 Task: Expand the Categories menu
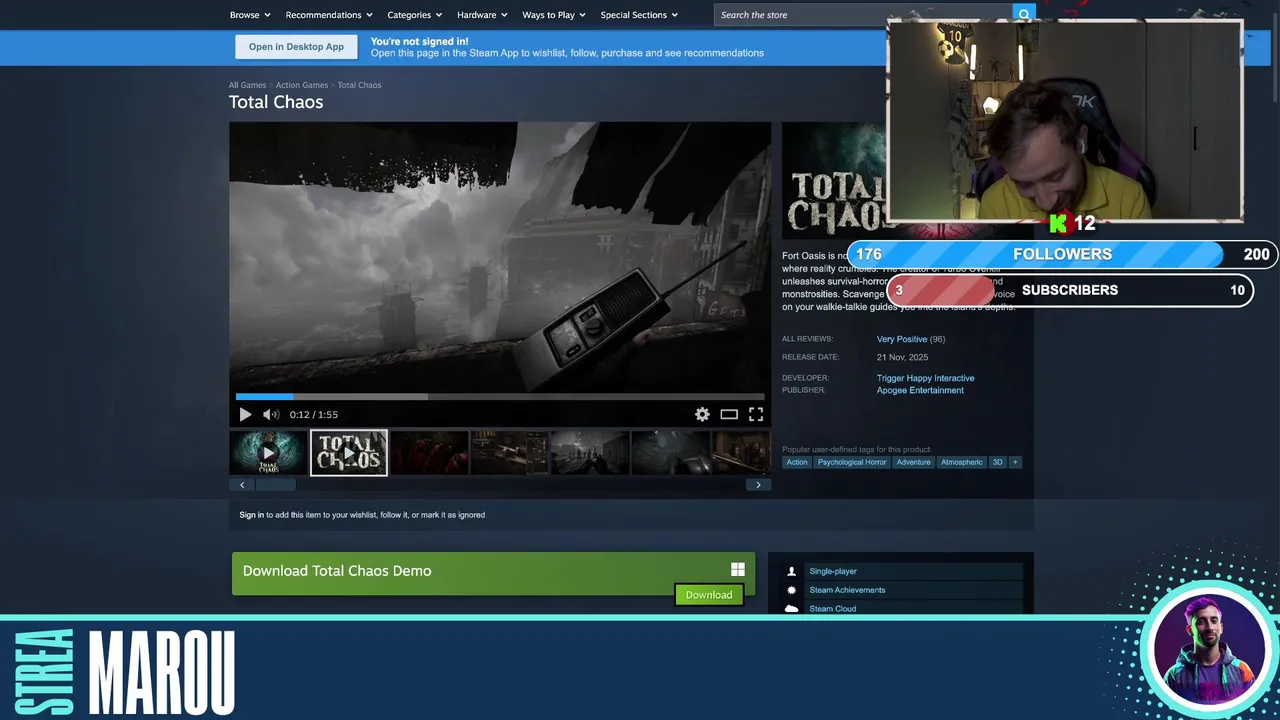click(415, 15)
